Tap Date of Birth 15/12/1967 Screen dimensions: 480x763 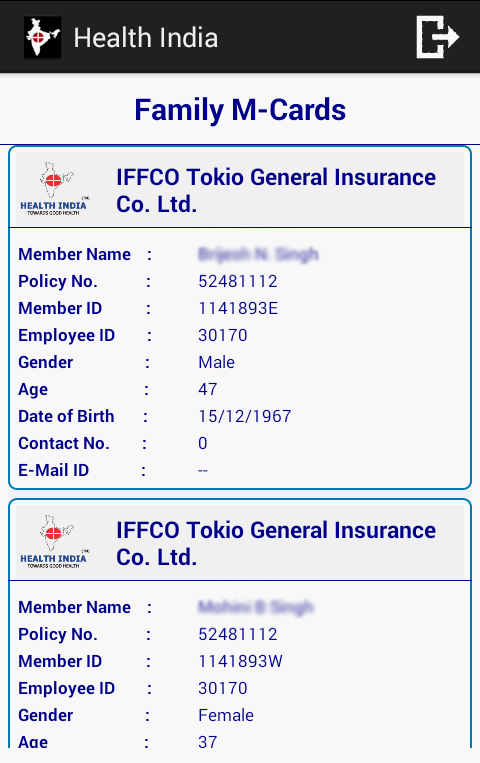[x=245, y=416]
